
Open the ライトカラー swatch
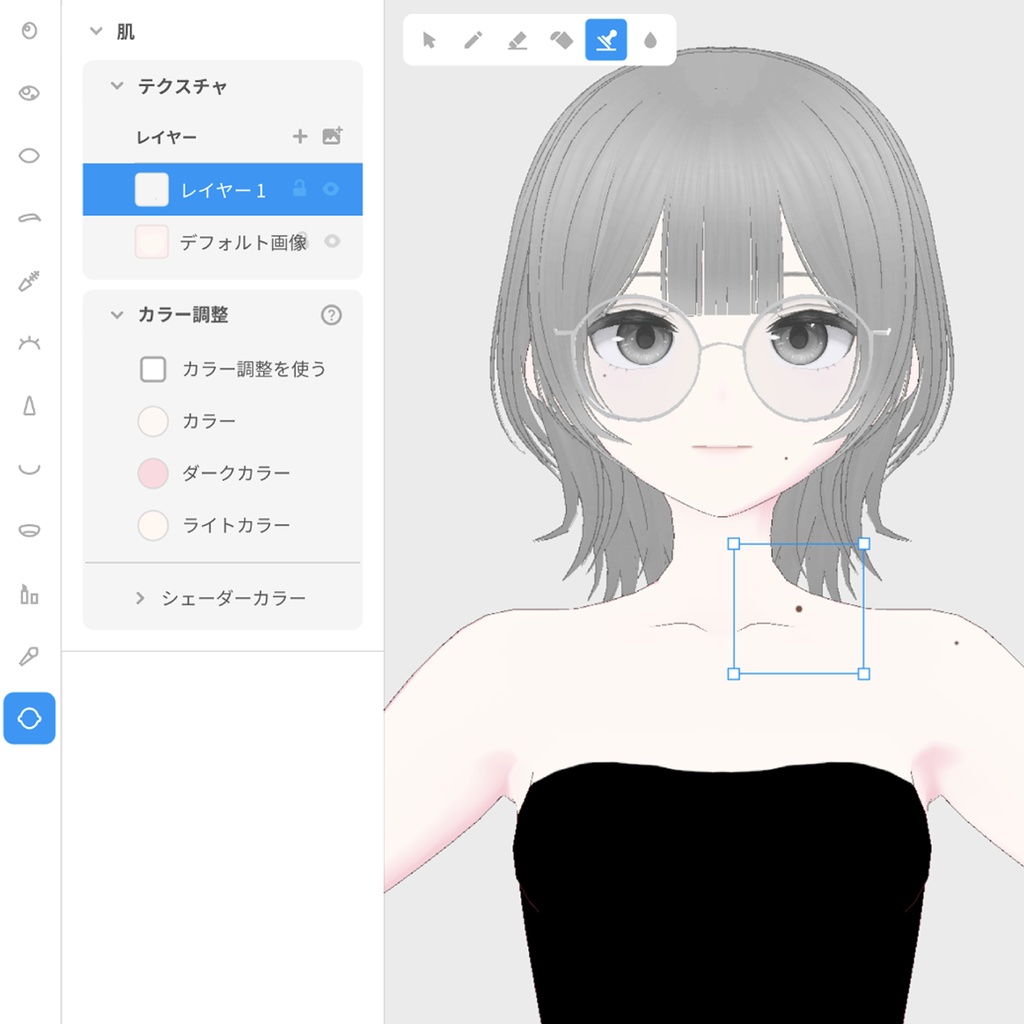(x=153, y=526)
